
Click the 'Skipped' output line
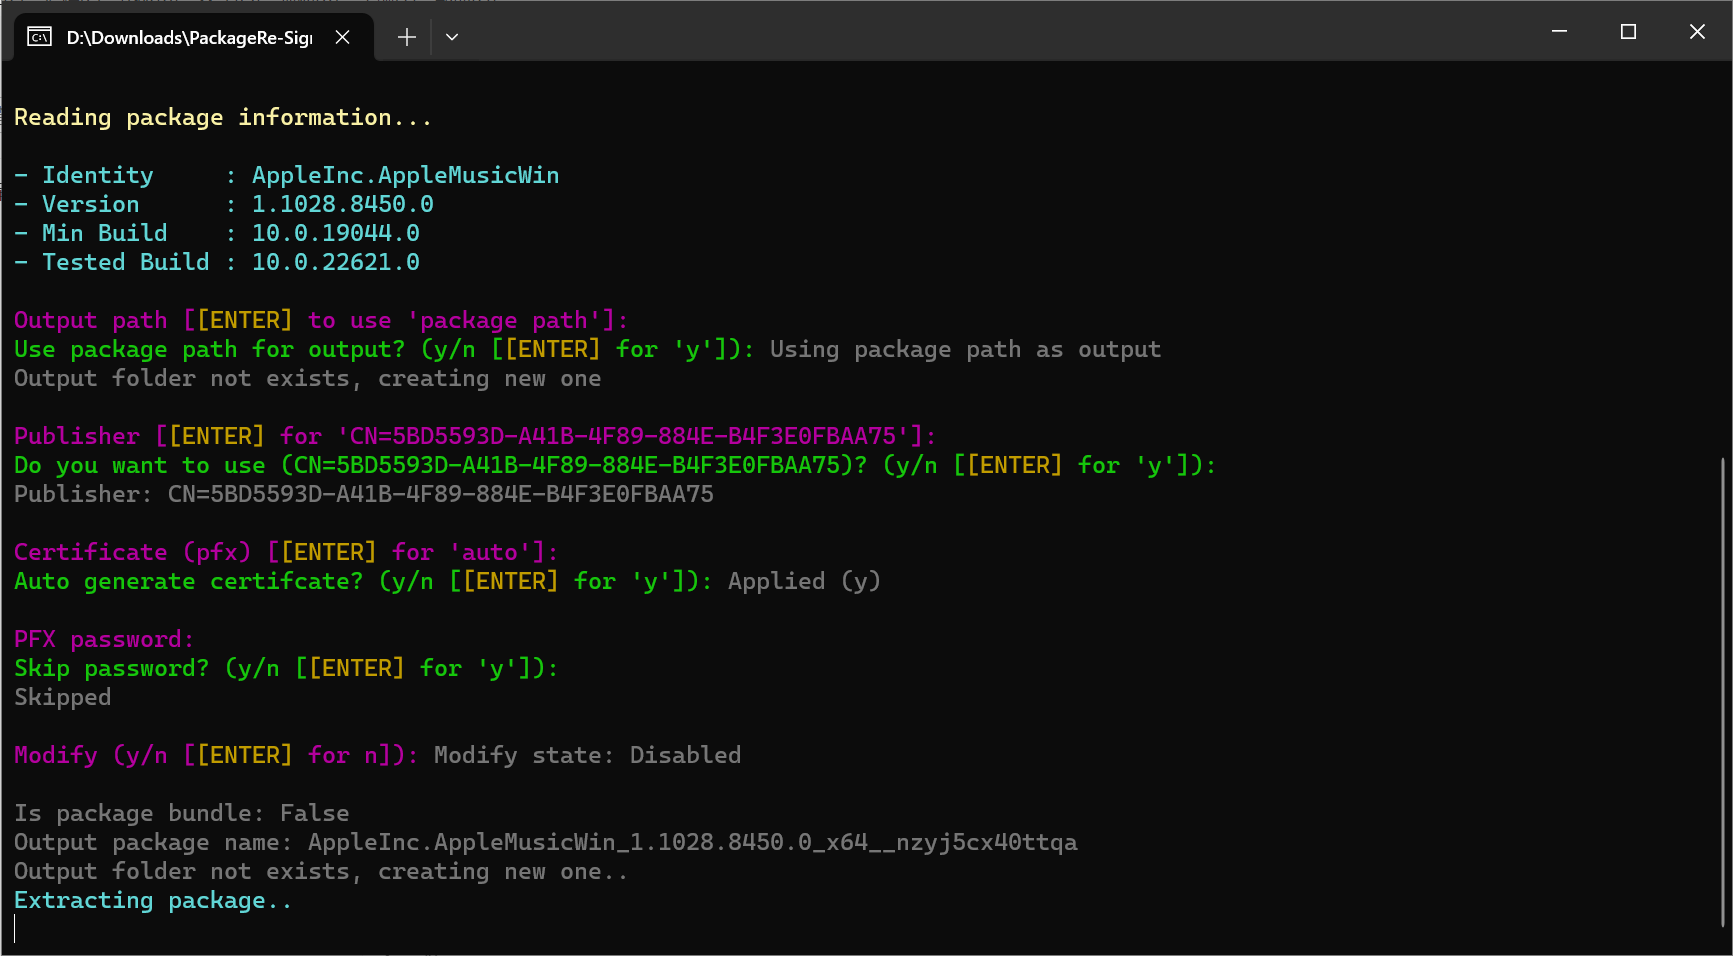click(62, 697)
